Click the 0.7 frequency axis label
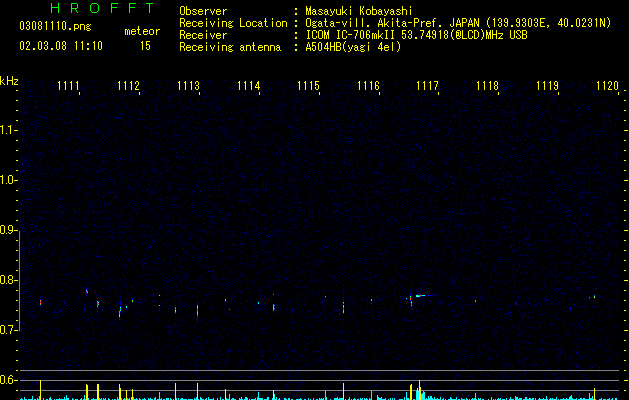Image resolution: width=629 pixels, height=400 pixels. (x=8, y=330)
